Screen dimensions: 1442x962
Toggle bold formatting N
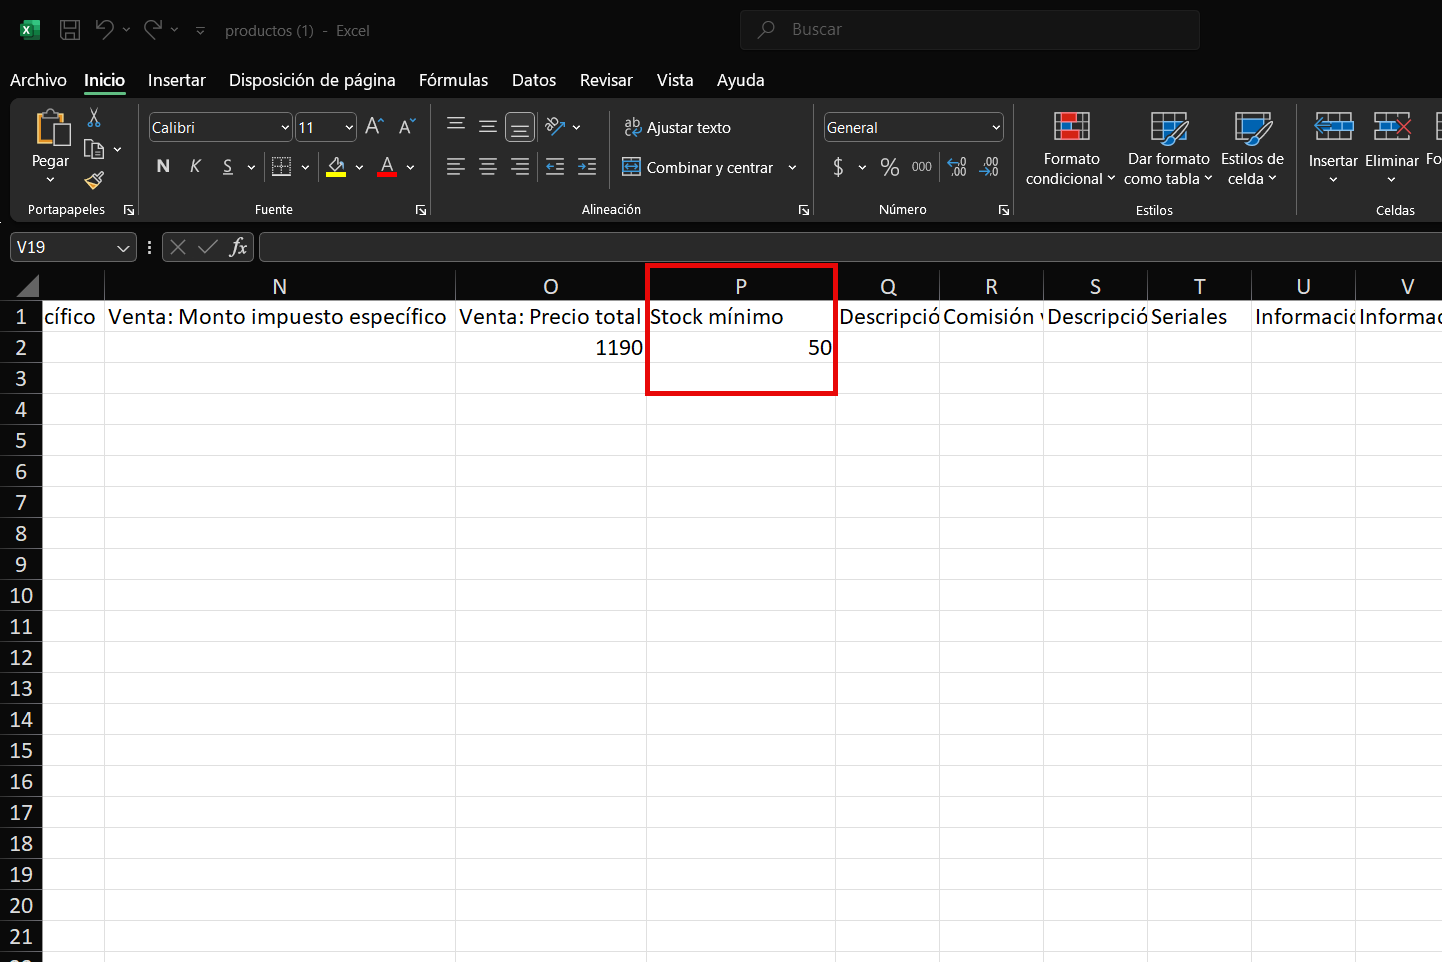(163, 167)
